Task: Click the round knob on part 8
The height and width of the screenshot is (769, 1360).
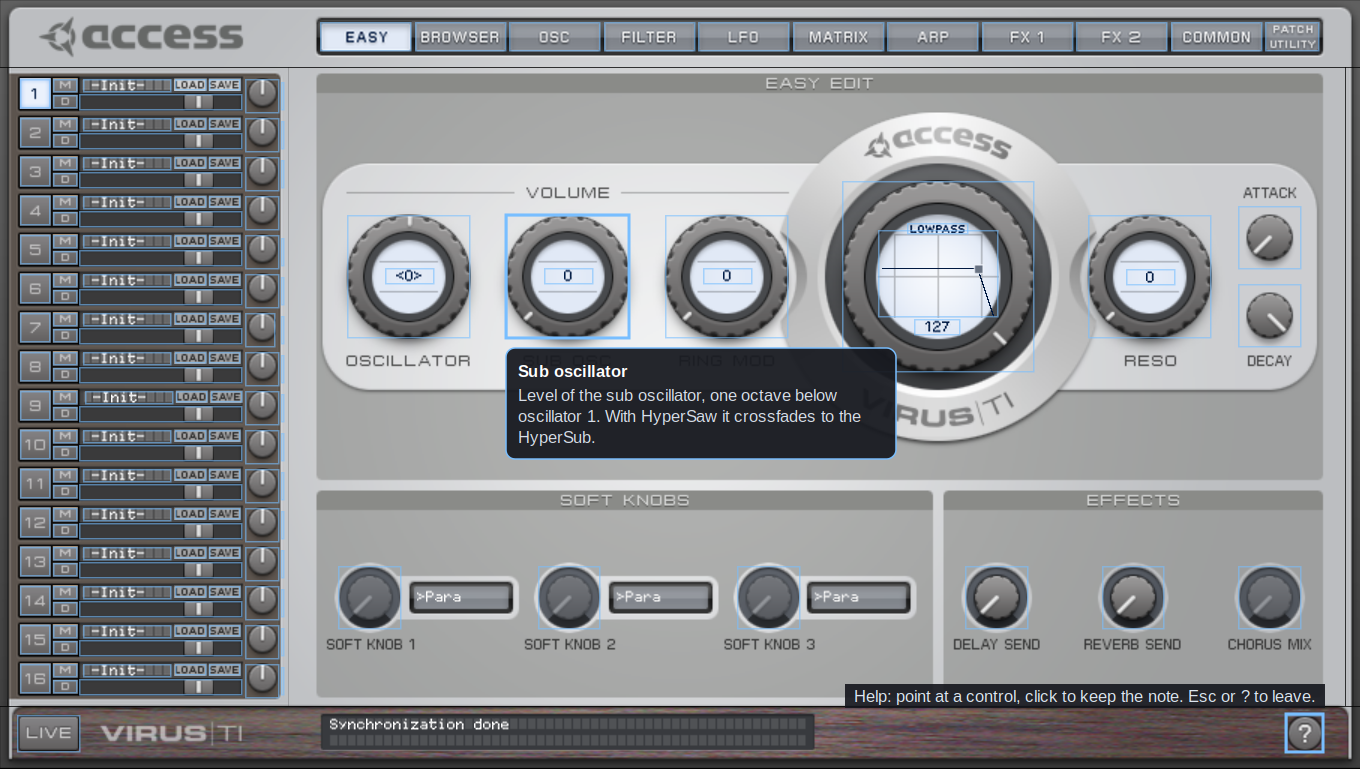Action: pyautogui.click(x=262, y=367)
